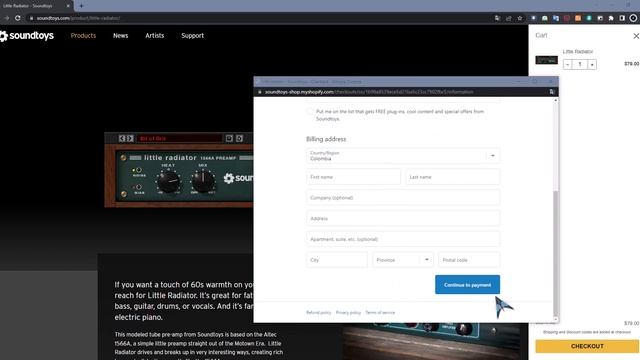Viewport: 640px width, 360px height.
Task: Open the Privacy policy link
Action: 348,313
